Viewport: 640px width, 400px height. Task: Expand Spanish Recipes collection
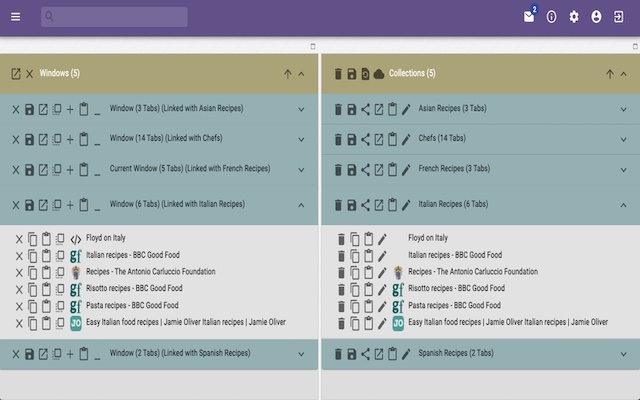point(624,354)
